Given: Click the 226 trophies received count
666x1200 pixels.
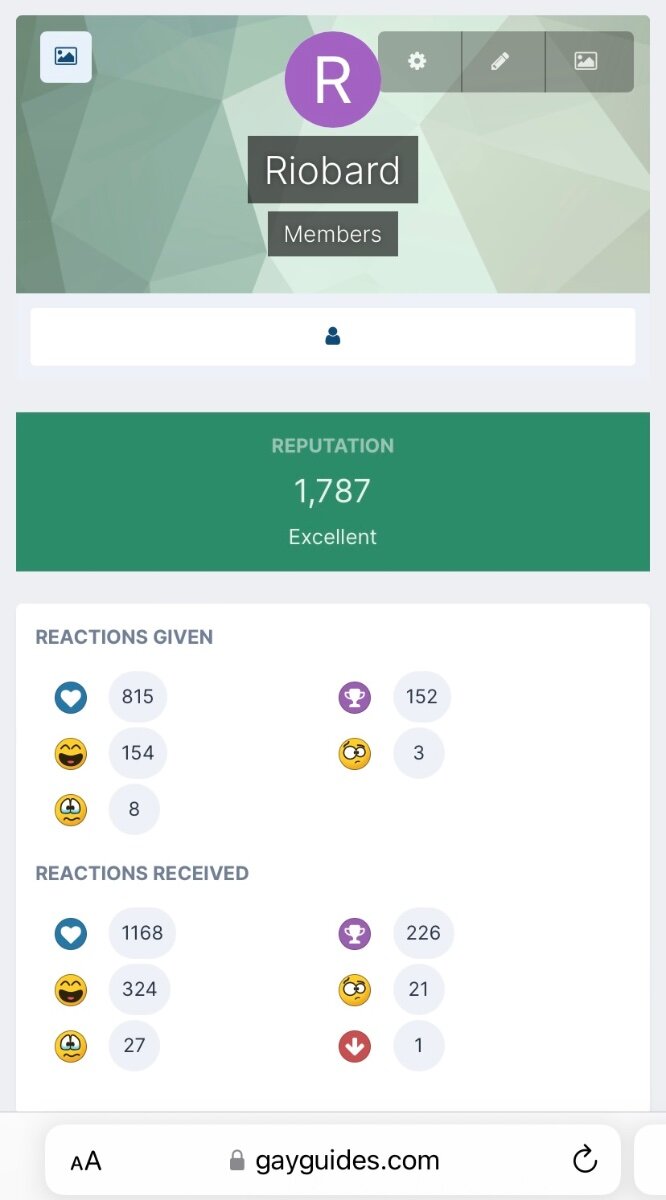Looking at the screenshot, I should [424, 933].
